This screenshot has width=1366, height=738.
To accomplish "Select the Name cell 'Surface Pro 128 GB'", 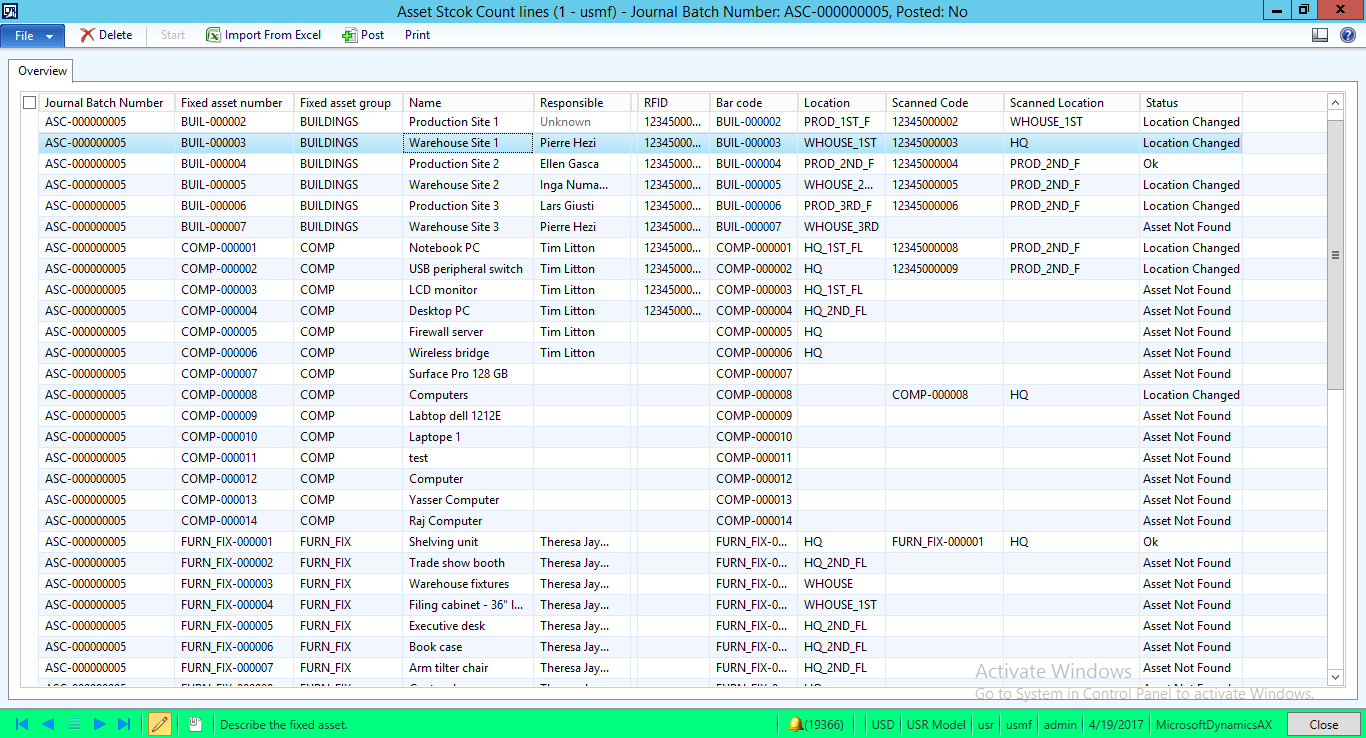I will pos(458,374).
